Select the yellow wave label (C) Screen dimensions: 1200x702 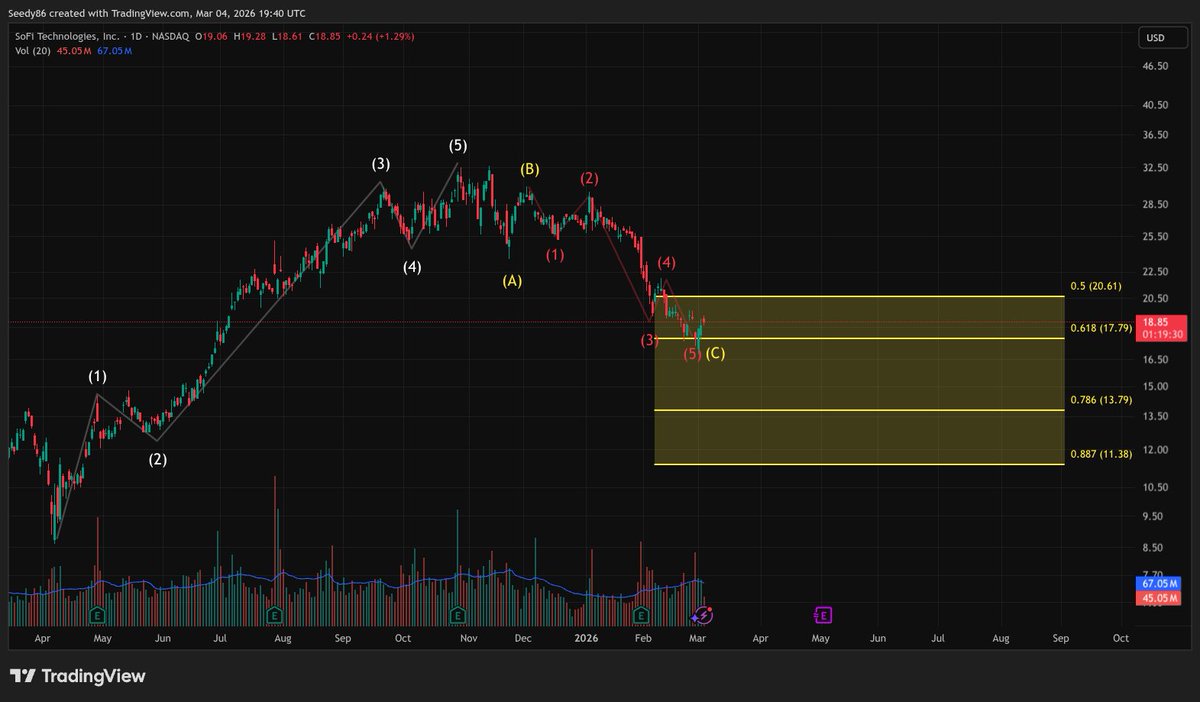715,353
